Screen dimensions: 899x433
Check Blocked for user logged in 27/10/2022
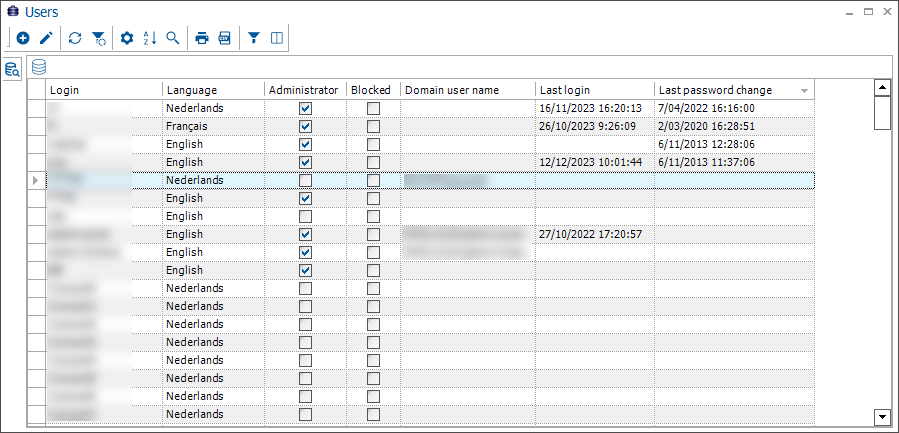373,235
